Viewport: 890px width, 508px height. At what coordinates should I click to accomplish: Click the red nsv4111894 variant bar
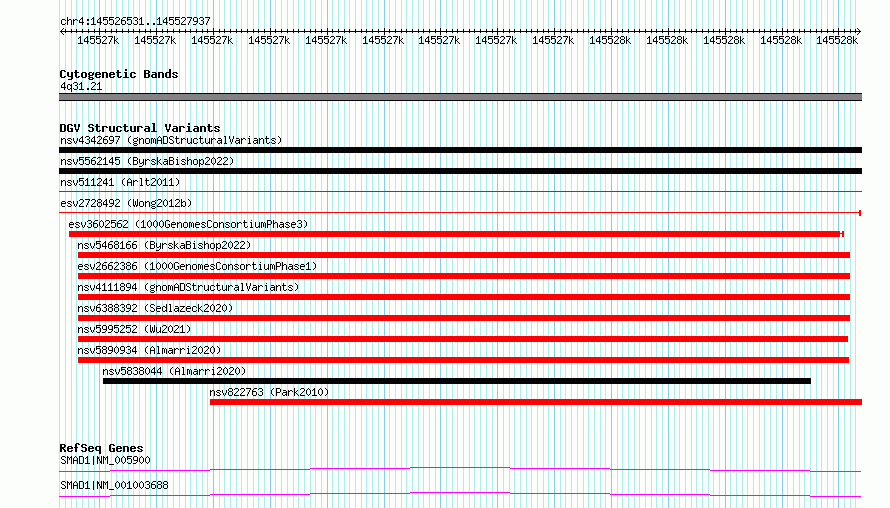point(464,297)
